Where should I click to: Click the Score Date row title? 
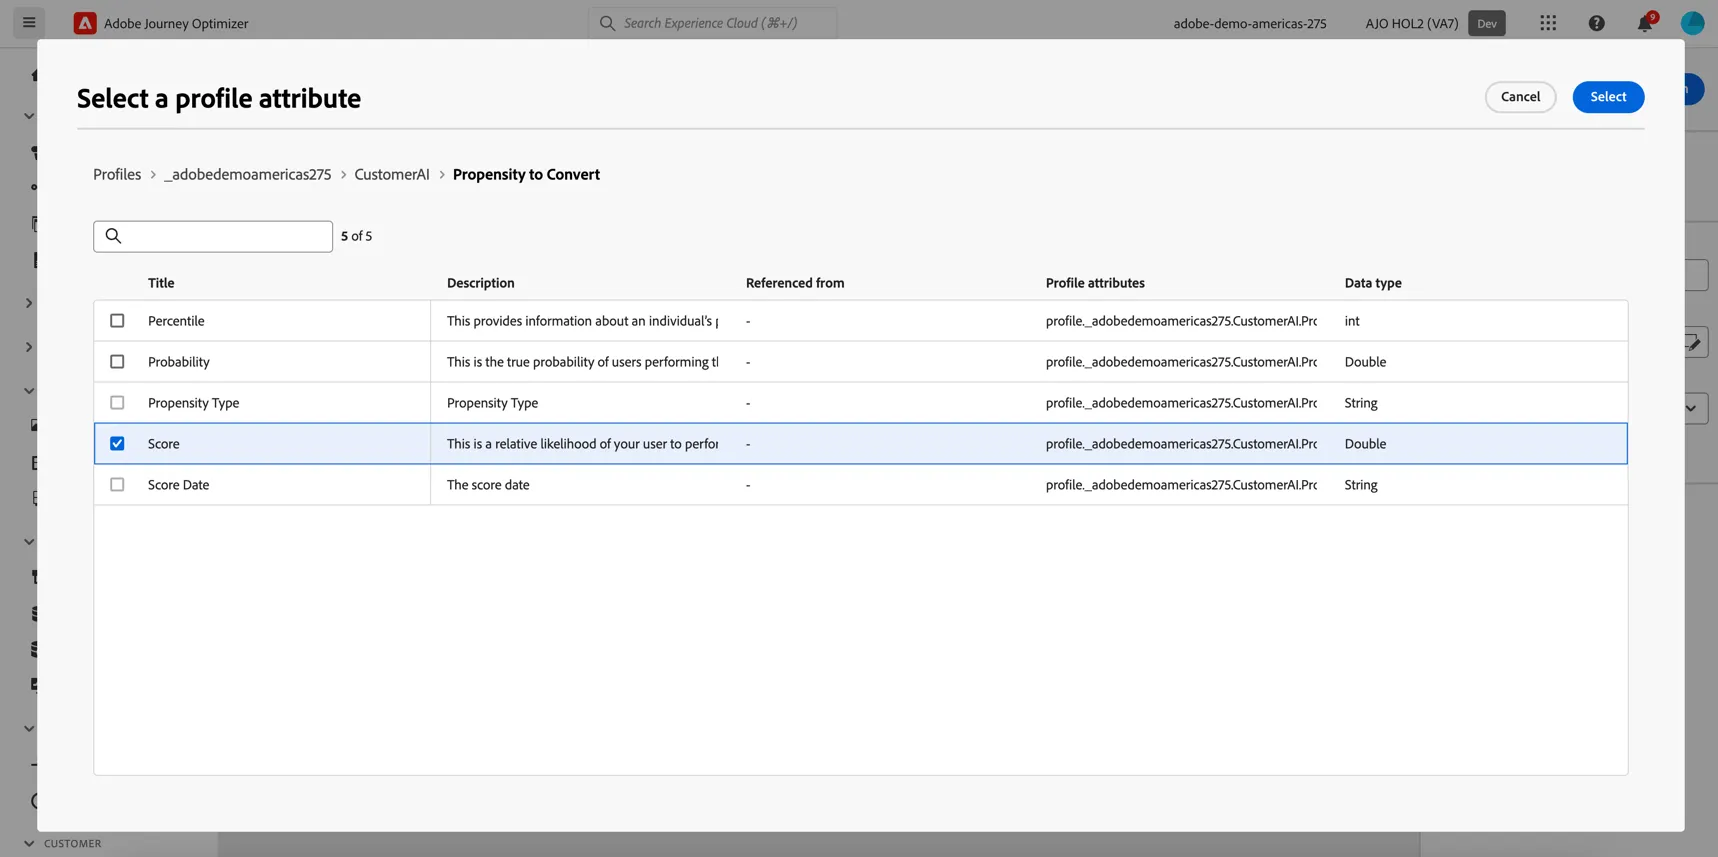(x=179, y=485)
